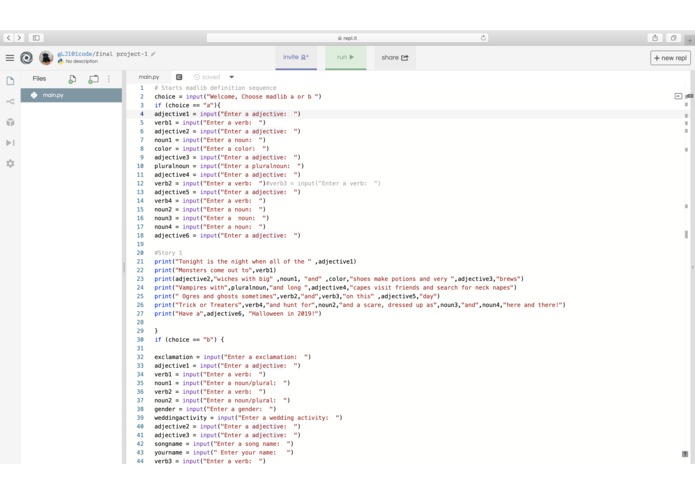
Task: Open the hamburger main menu
Action: point(10,58)
